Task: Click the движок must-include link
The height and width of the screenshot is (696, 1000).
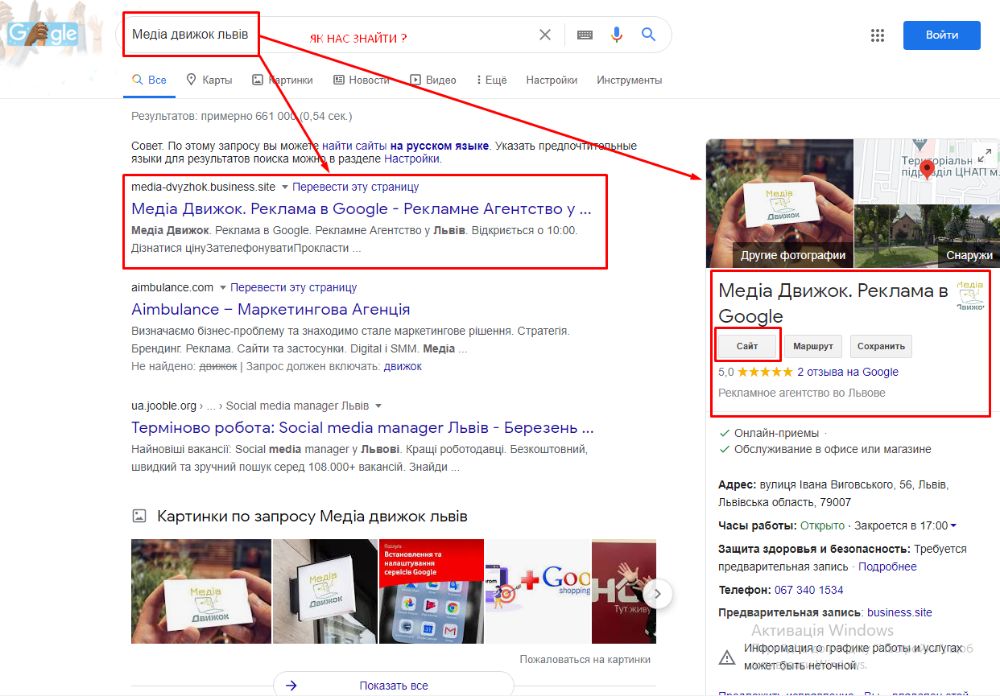Action: (x=402, y=367)
